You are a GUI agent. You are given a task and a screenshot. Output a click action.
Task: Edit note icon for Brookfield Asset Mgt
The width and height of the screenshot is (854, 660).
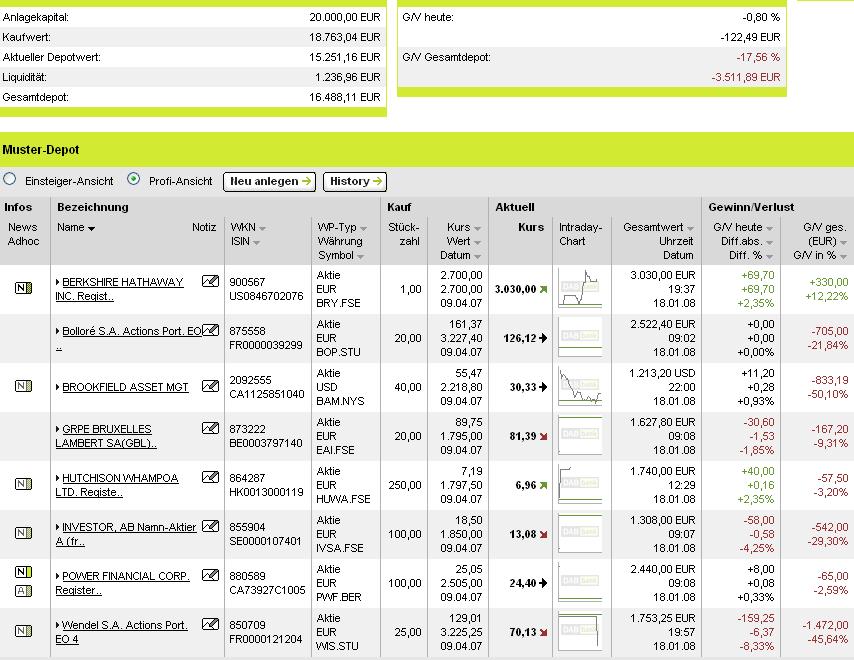pyautogui.click(x=210, y=386)
